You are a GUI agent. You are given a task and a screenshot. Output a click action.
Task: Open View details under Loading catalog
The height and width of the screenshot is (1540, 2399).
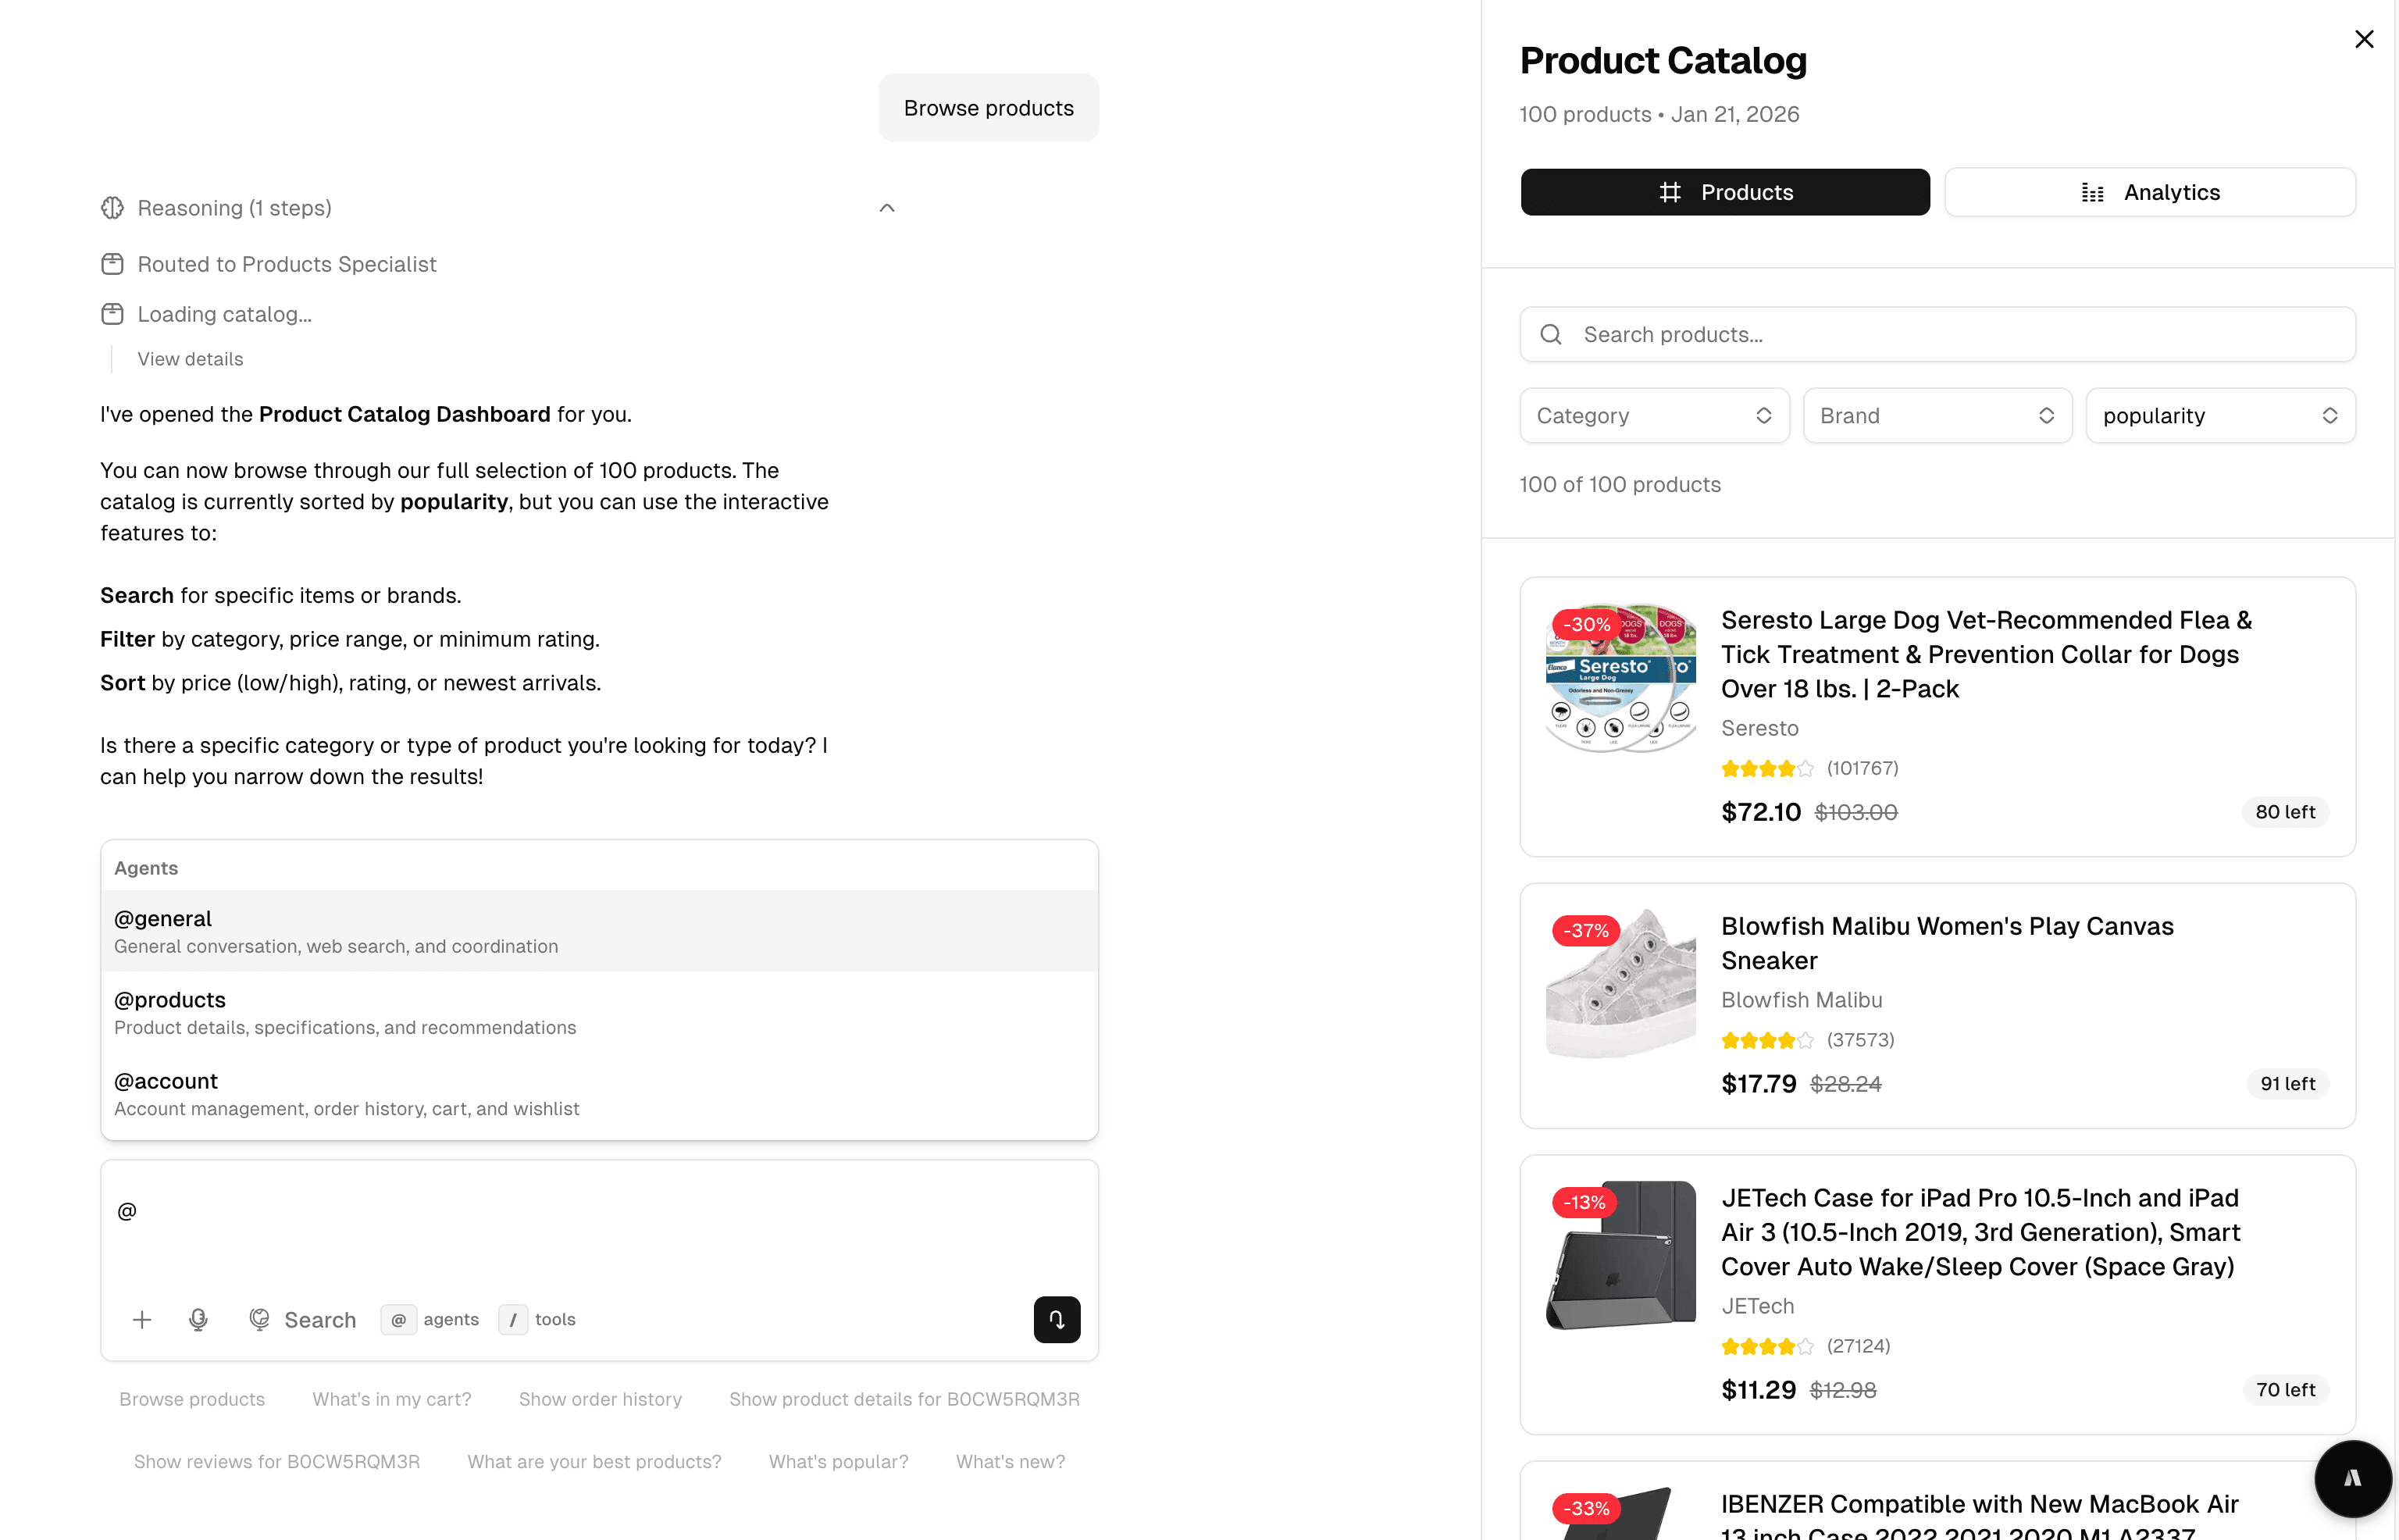point(190,358)
